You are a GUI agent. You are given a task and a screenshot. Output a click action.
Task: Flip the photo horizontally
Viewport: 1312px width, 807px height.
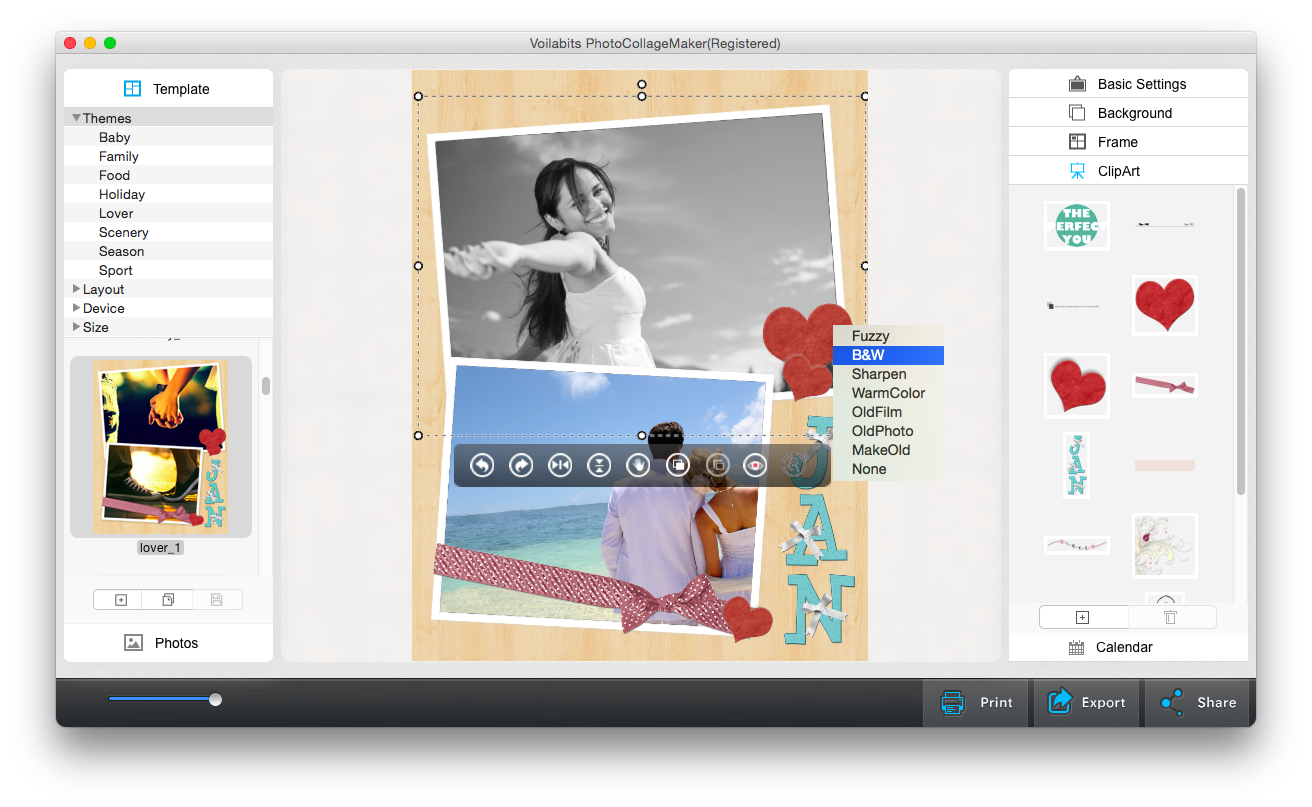(x=560, y=465)
